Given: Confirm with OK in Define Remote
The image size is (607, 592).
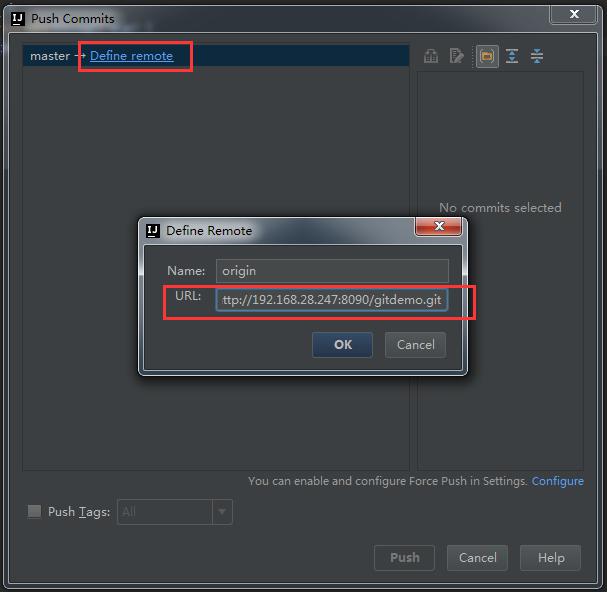Looking at the screenshot, I should pos(343,345).
